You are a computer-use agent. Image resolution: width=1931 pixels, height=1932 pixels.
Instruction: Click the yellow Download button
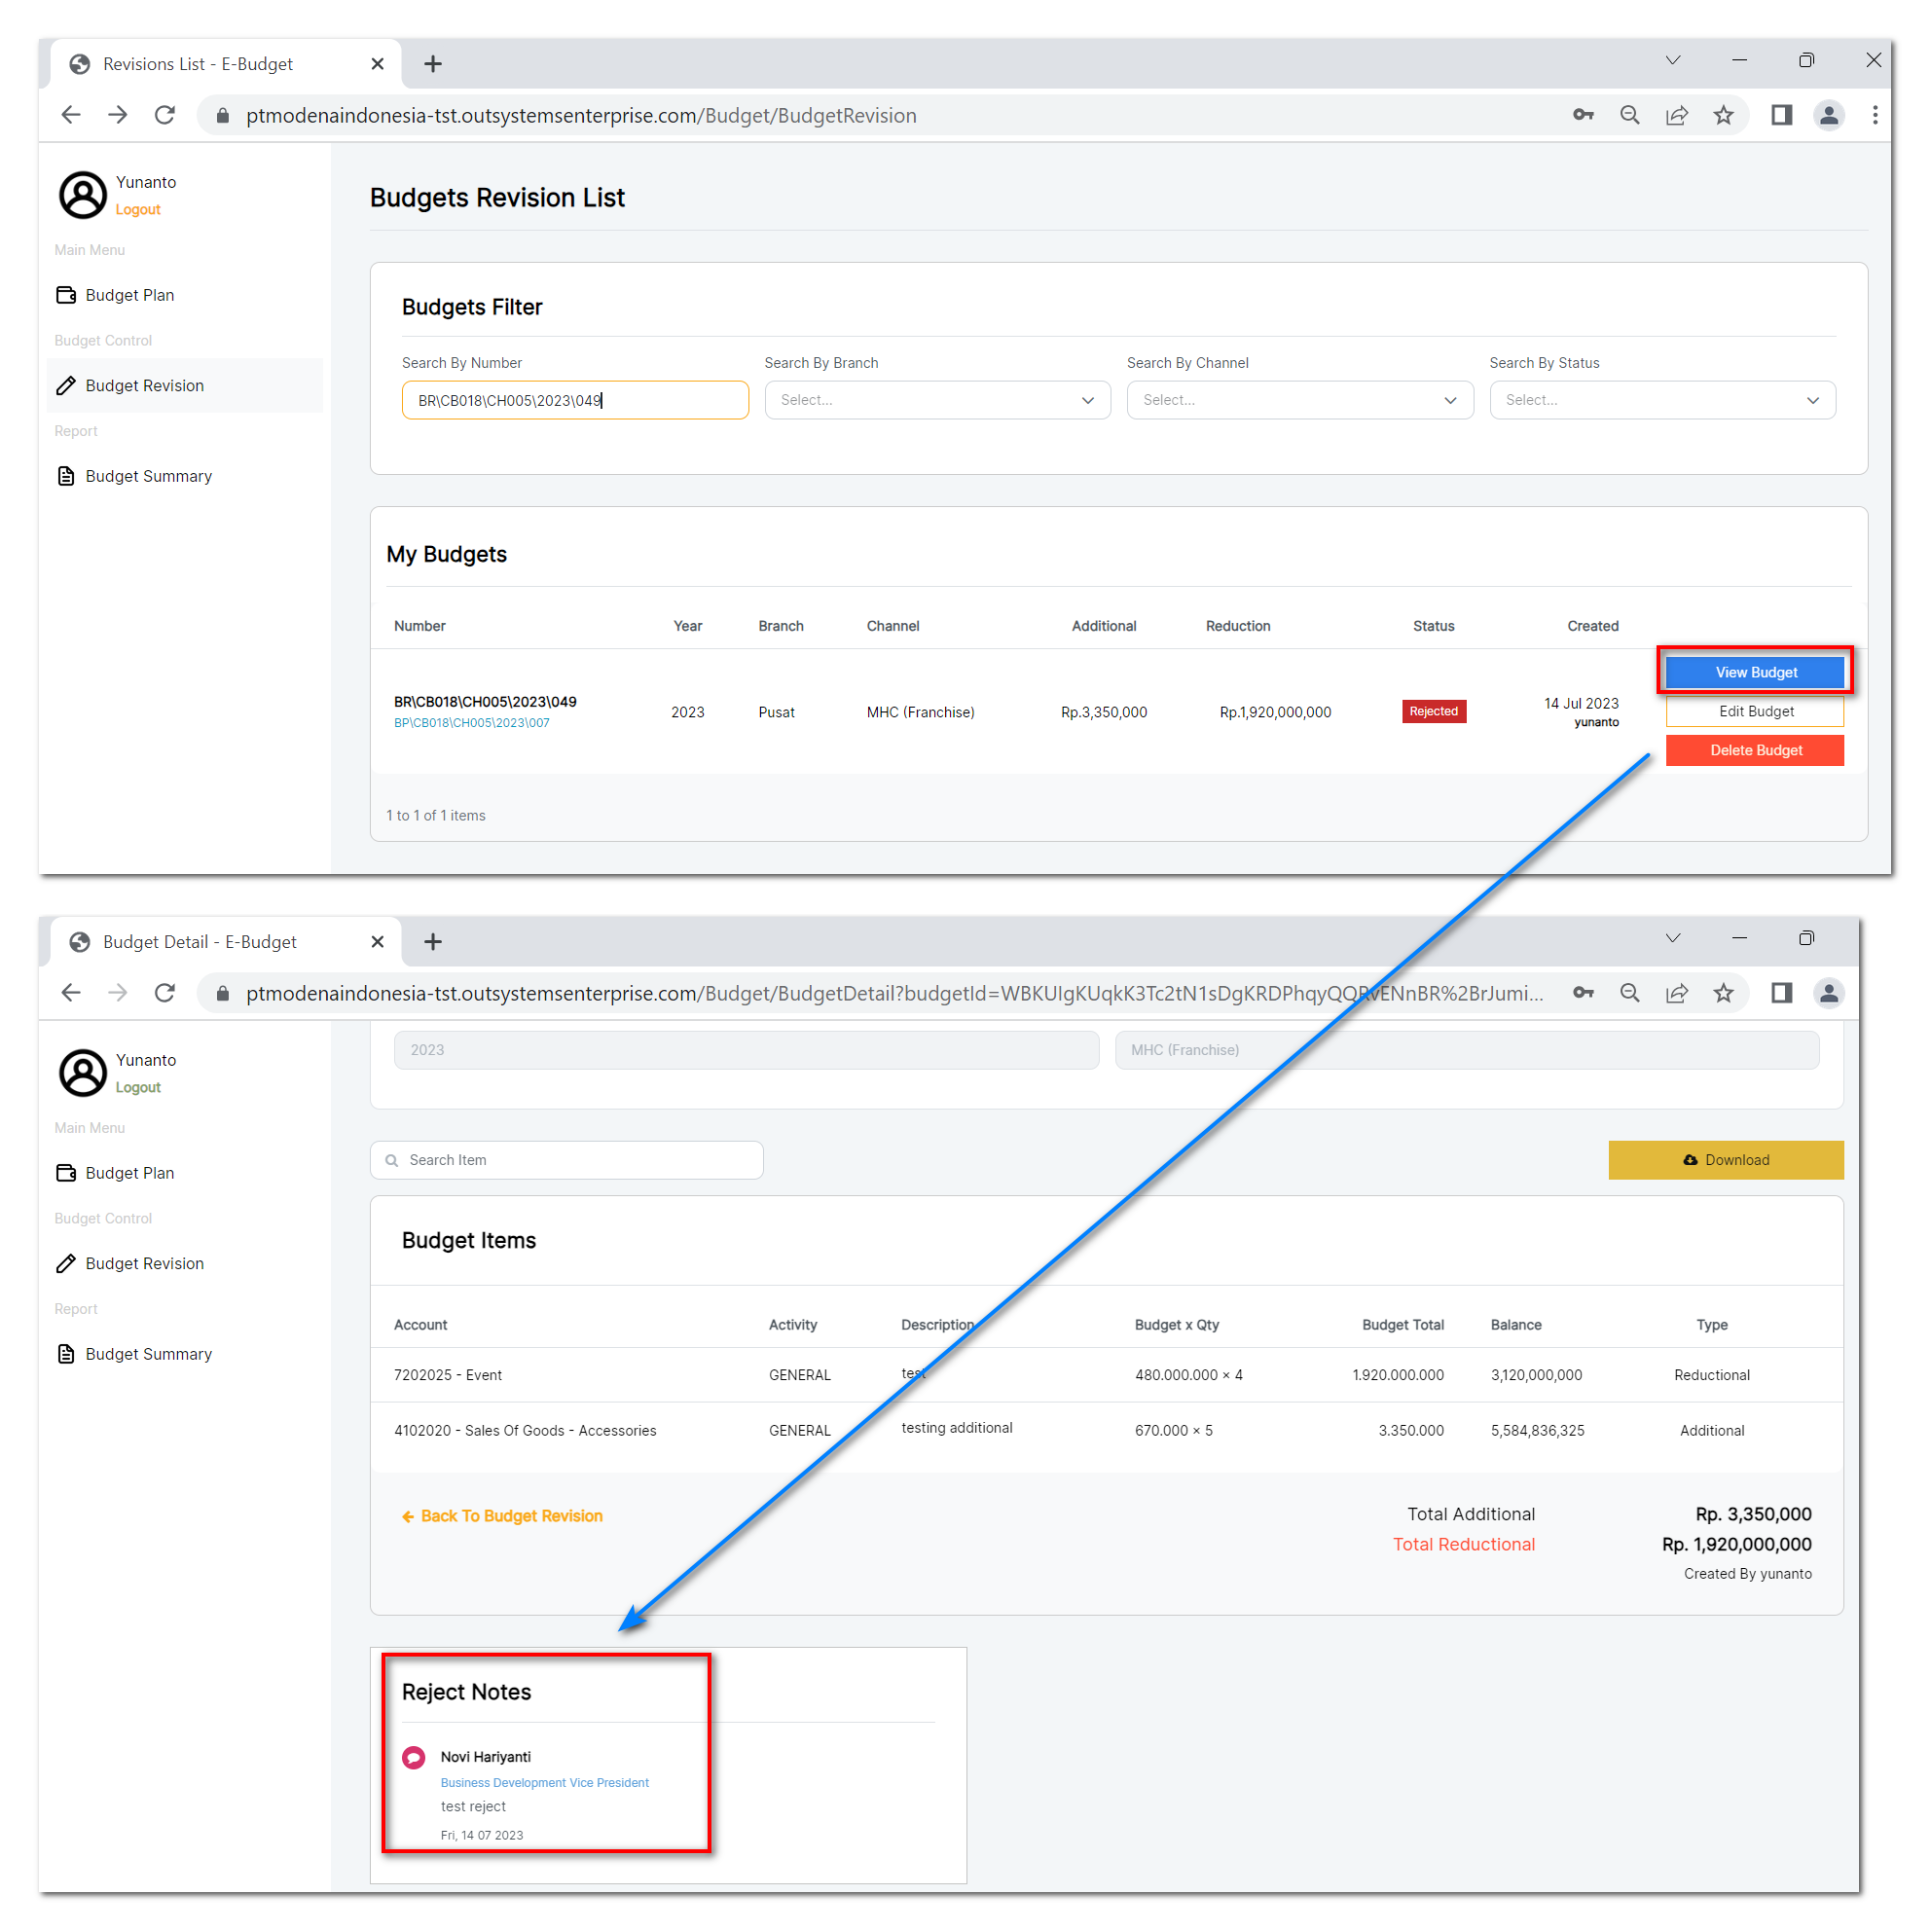point(1725,1160)
